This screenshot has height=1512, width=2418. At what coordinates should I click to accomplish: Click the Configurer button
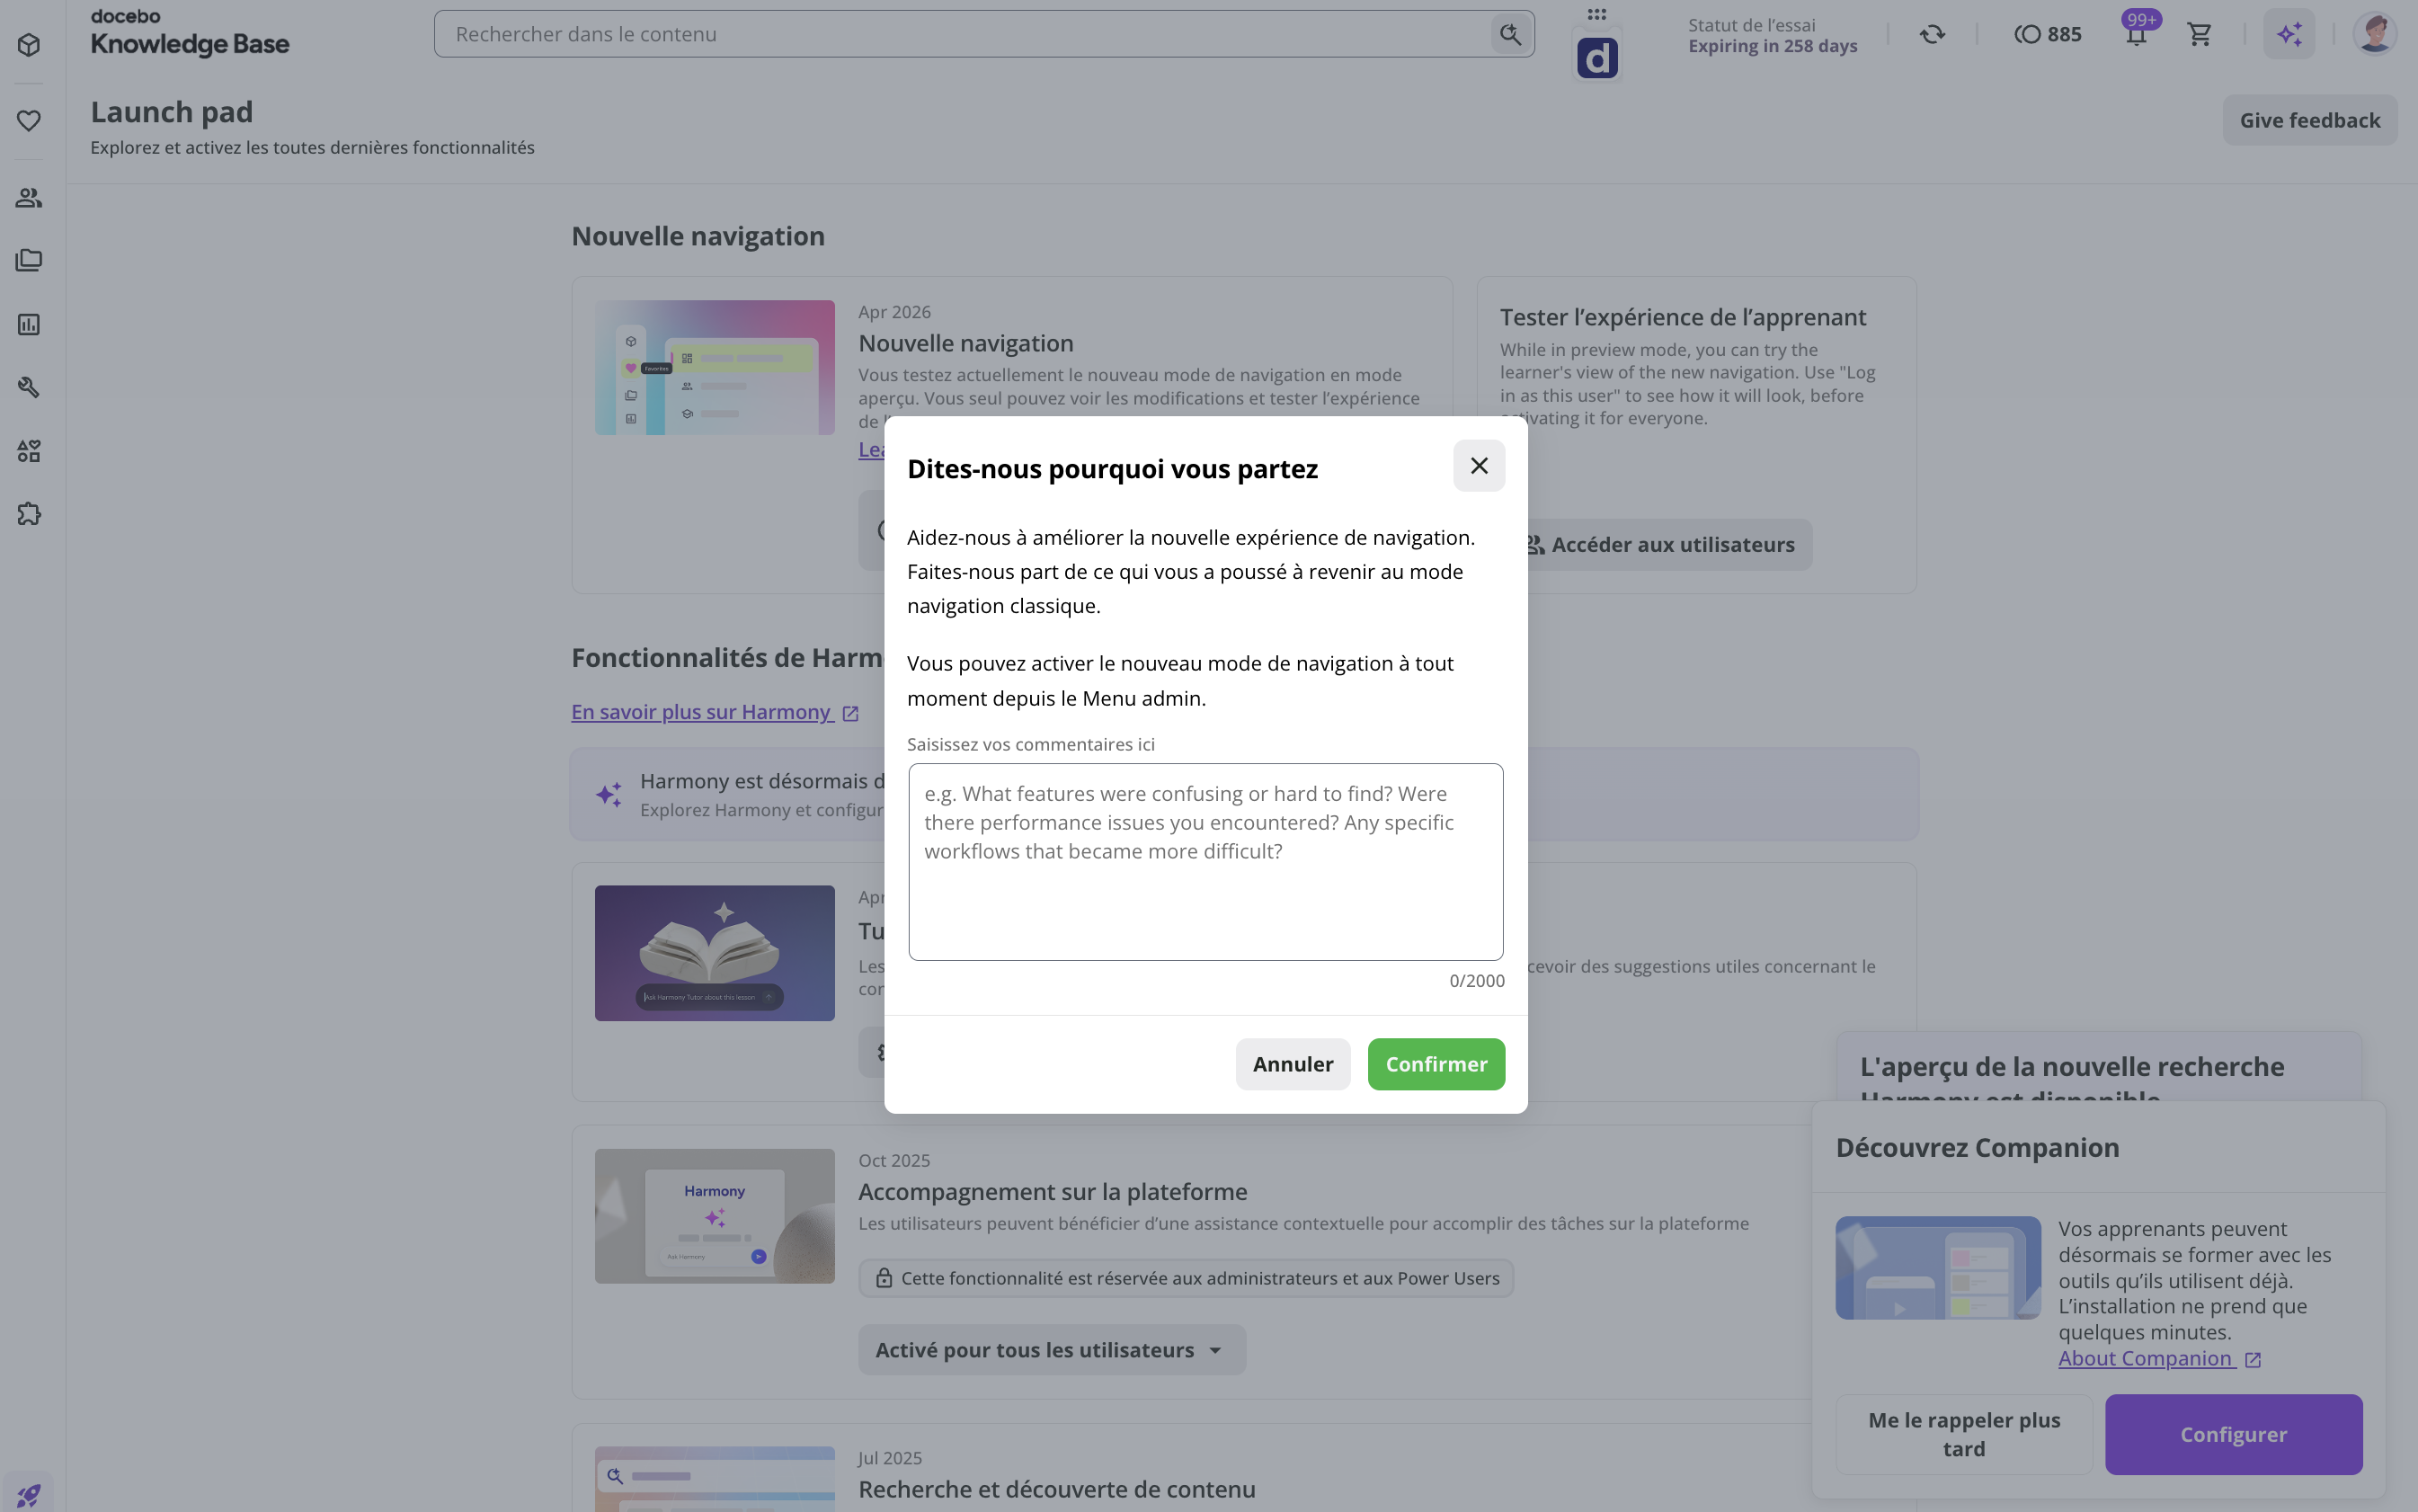click(2233, 1434)
